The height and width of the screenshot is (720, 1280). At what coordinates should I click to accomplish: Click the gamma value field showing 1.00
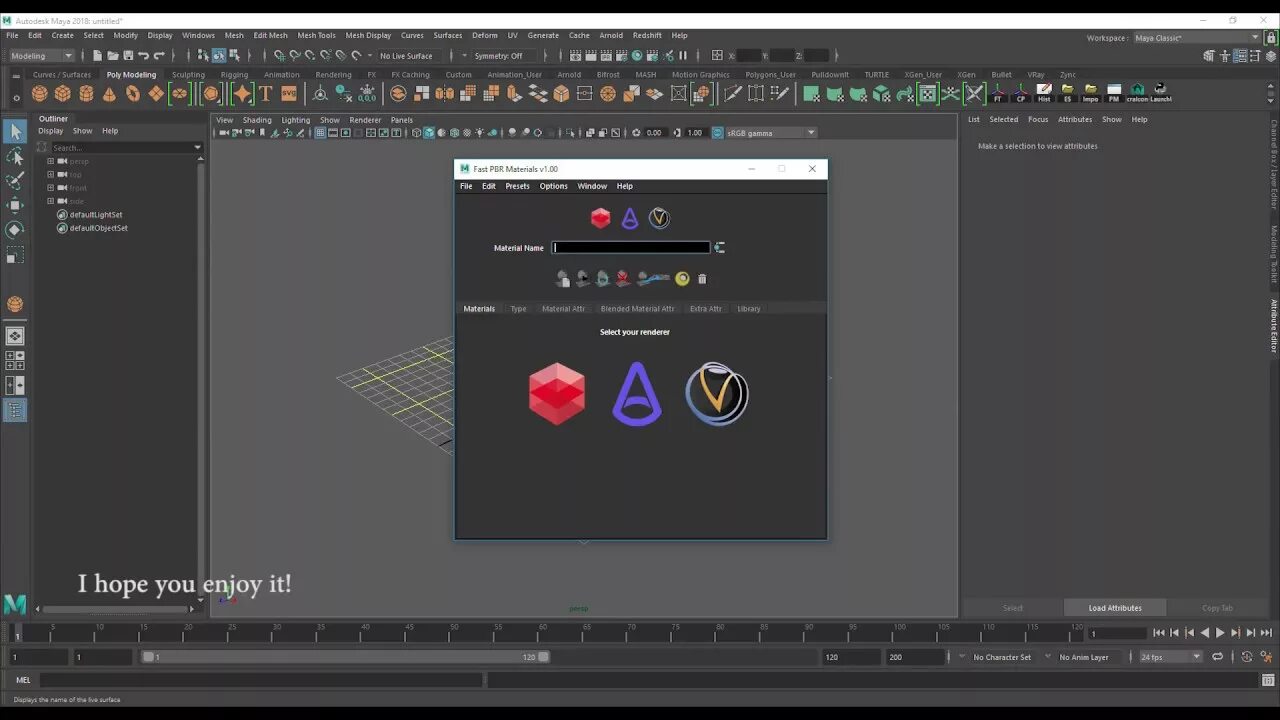694,133
